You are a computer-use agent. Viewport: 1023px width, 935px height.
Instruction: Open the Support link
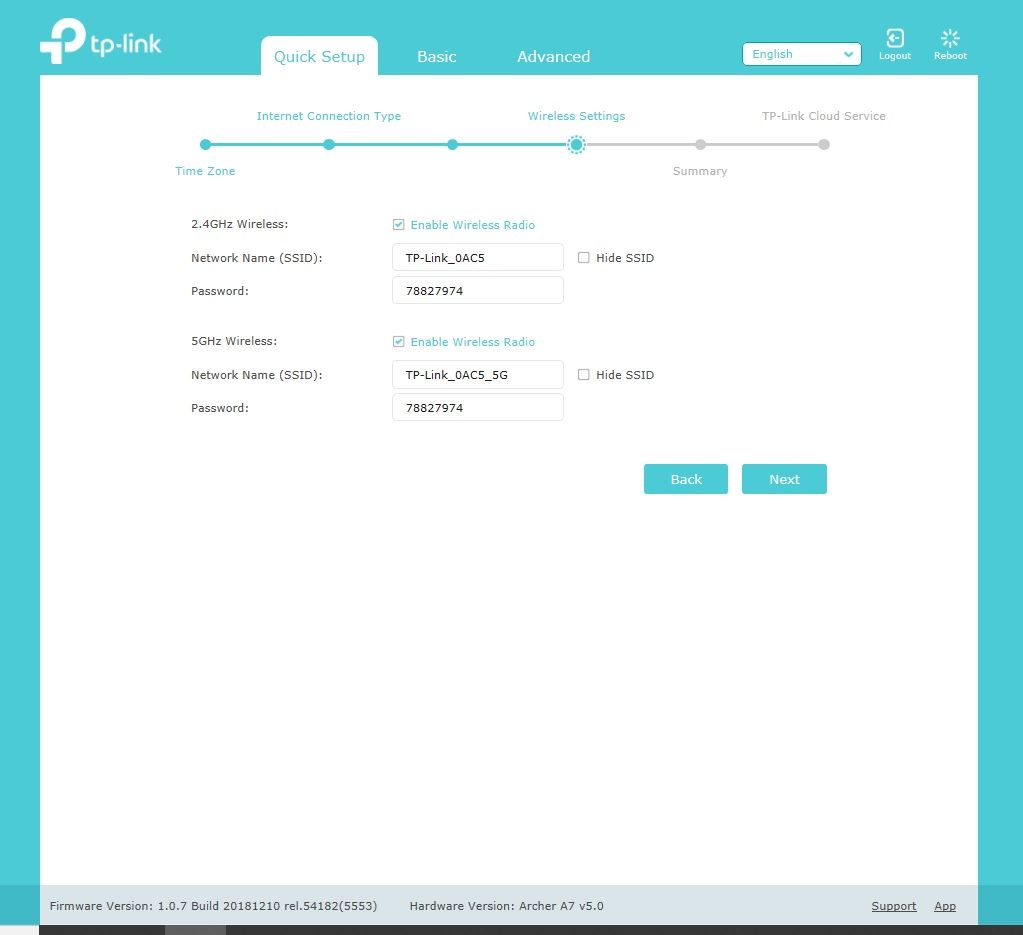click(x=893, y=905)
